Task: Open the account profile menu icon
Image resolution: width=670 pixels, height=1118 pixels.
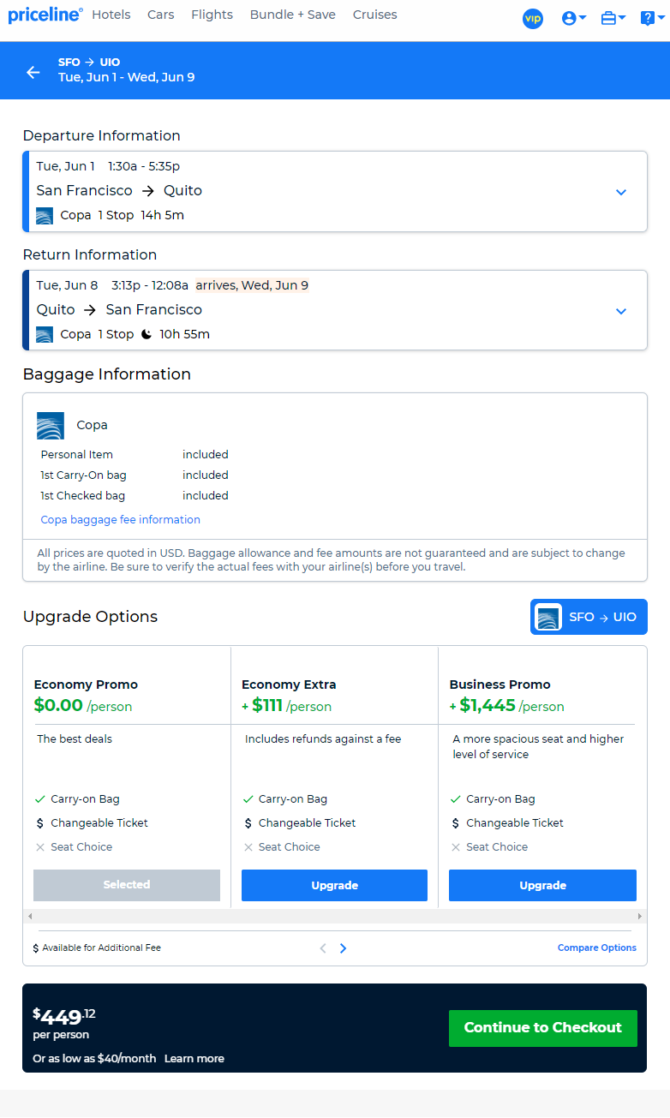Action: click(x=574, y=19)
